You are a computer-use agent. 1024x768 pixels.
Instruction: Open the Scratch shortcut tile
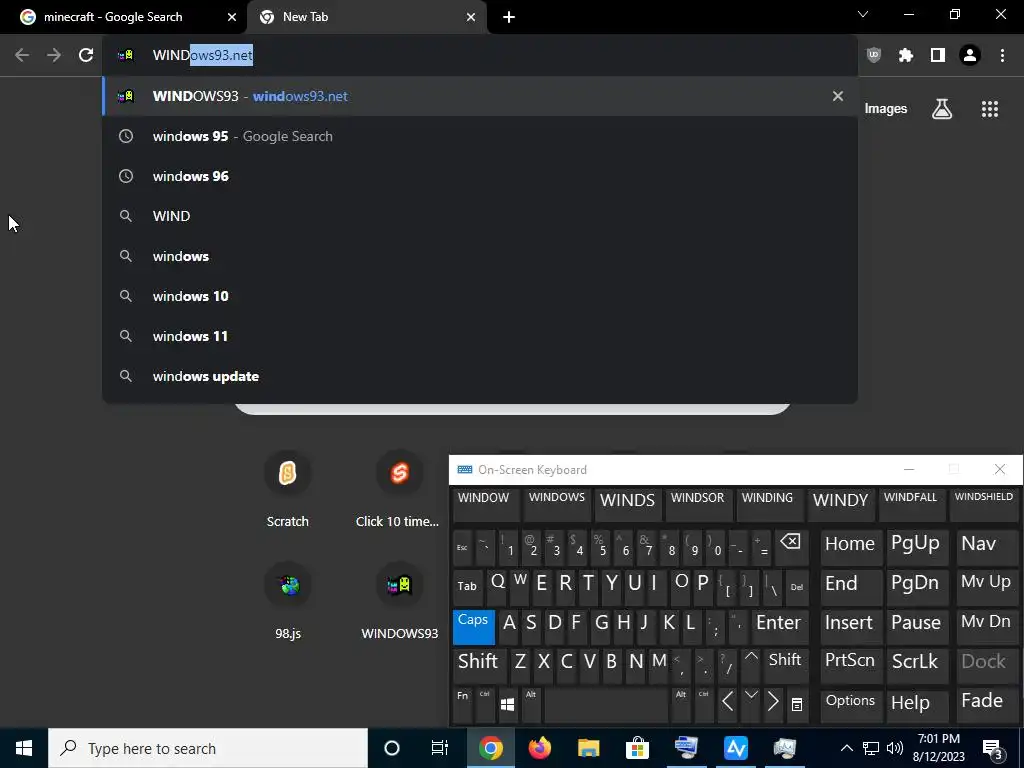287,488
